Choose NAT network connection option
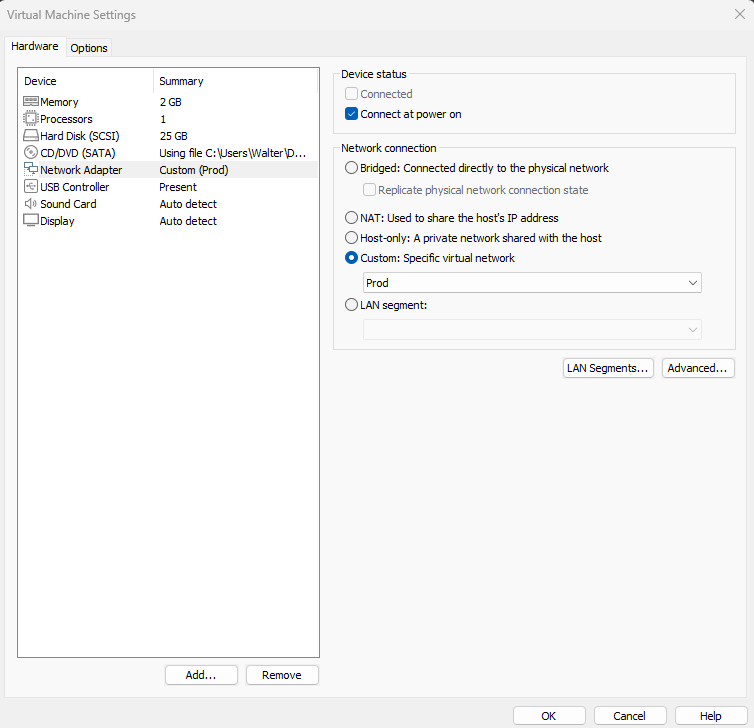The height and width of the screenshot is (728, 754). [x=351, y=218]
